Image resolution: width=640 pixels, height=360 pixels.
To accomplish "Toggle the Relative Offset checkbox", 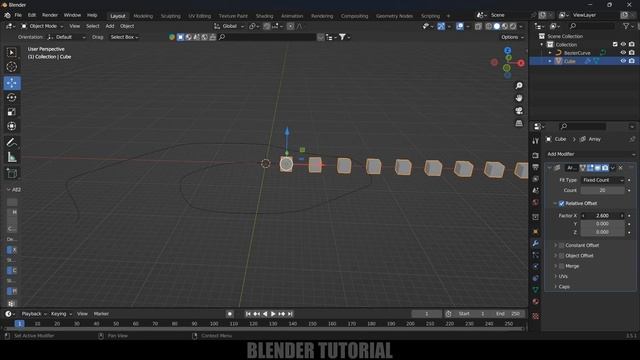I will point(561,203).
